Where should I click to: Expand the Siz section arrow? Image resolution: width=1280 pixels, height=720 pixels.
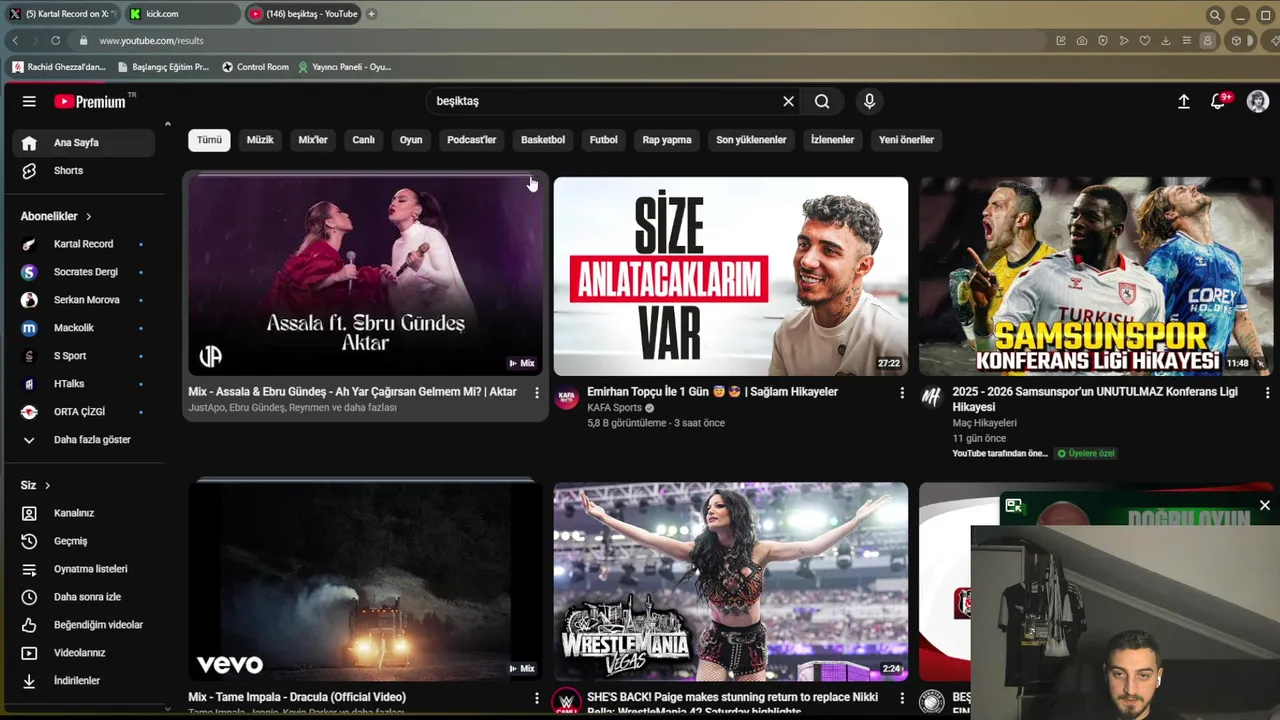47,485
